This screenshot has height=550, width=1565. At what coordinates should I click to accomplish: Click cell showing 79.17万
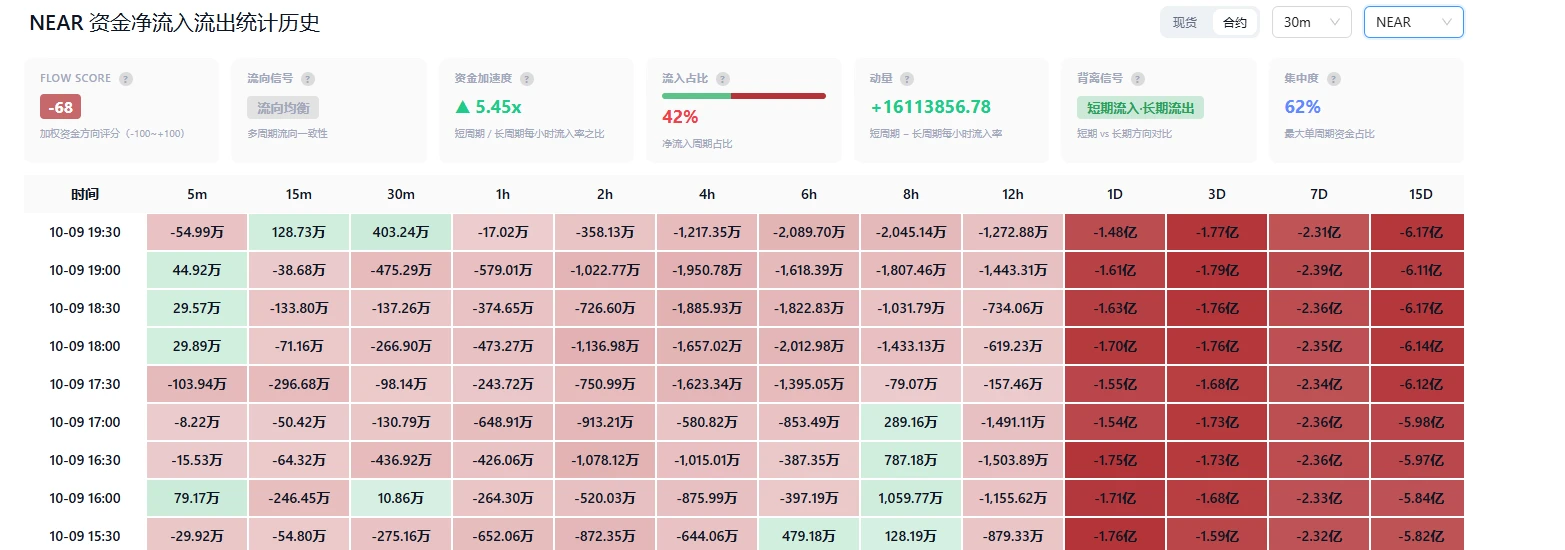pos(197,498)
